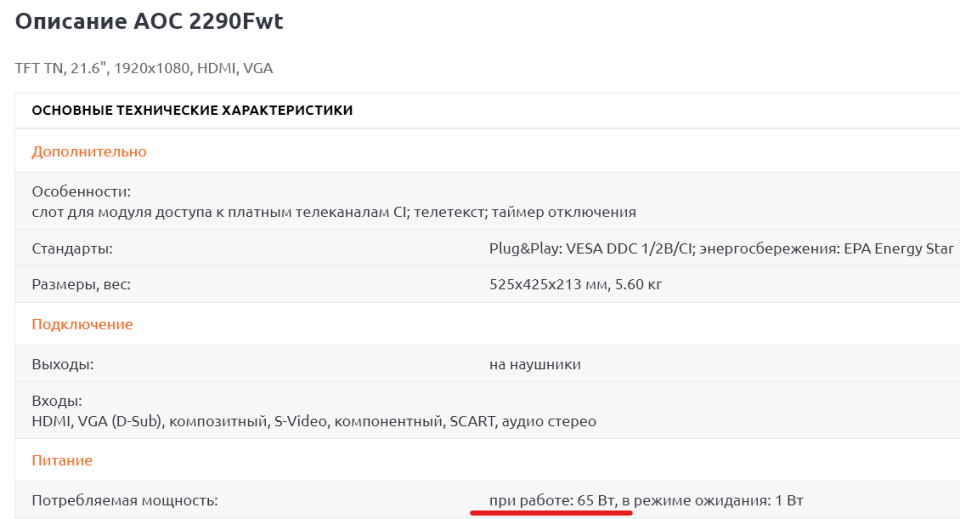The width and height of the screenshot is (960, 519).
Task: Click the red underline beneath the power value
Action: [x=551, y=513]
